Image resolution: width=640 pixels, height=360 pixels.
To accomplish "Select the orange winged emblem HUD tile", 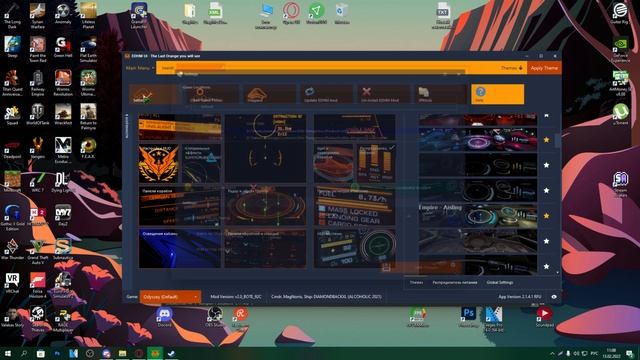I will point(159,163).
